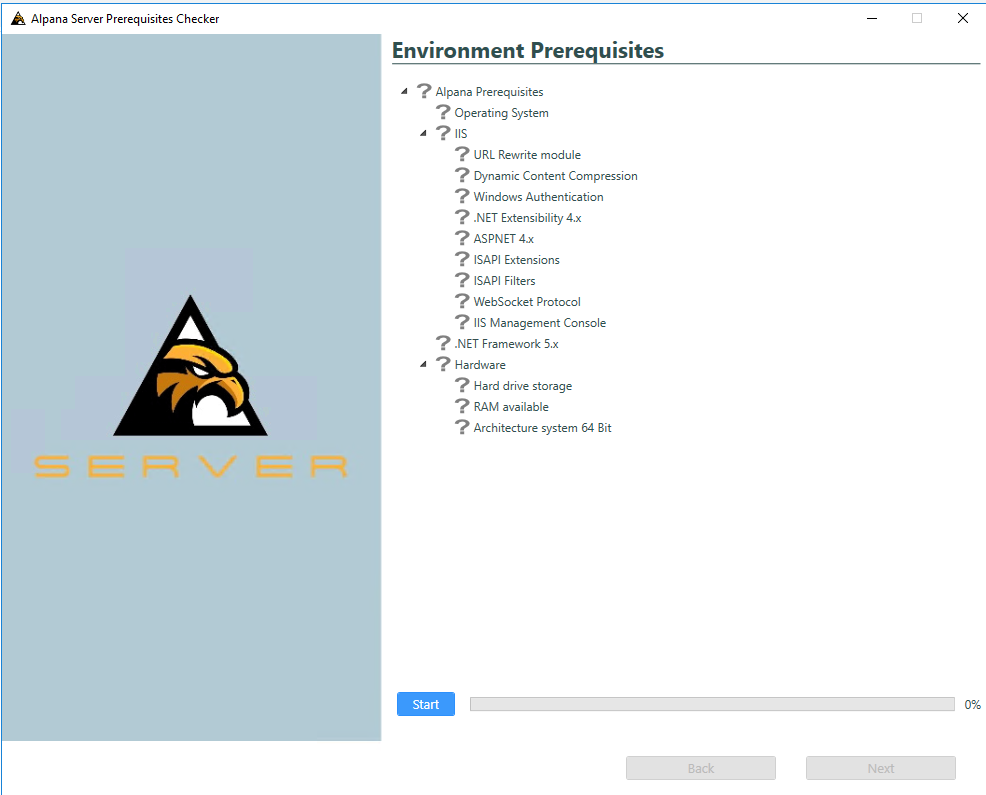Viewport: 986px width, 795px height.
Task: Select IIS Management Console text
Action: (540, 323)
